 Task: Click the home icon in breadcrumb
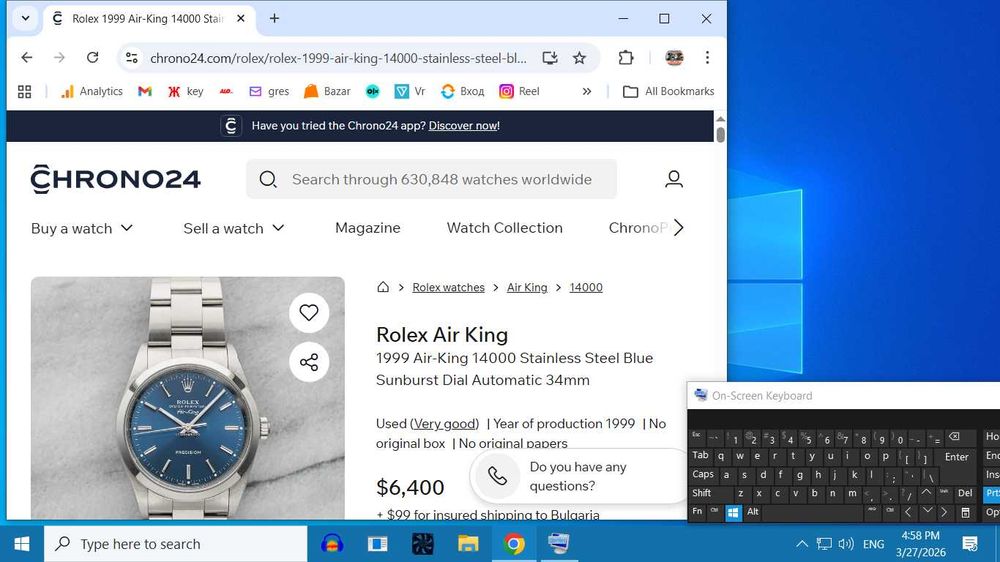pos(383,287)
